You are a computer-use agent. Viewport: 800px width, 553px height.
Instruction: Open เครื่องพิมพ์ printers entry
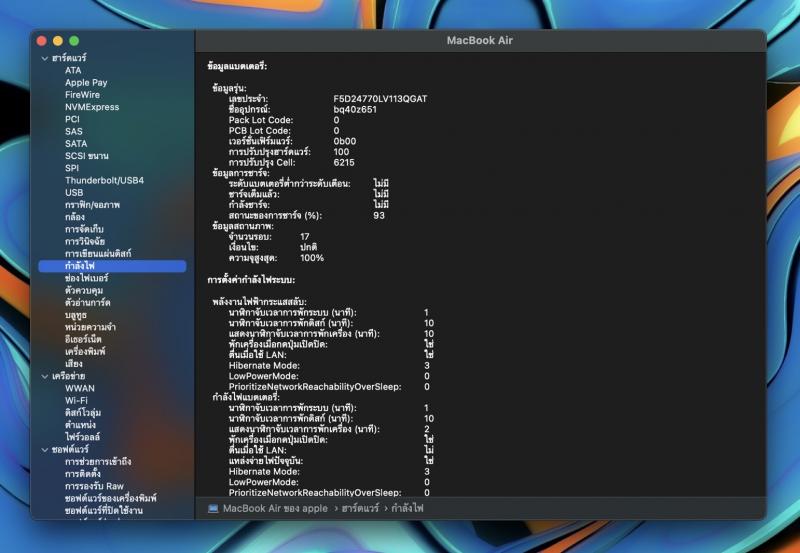pyautogui.click(x=85, y=351)
